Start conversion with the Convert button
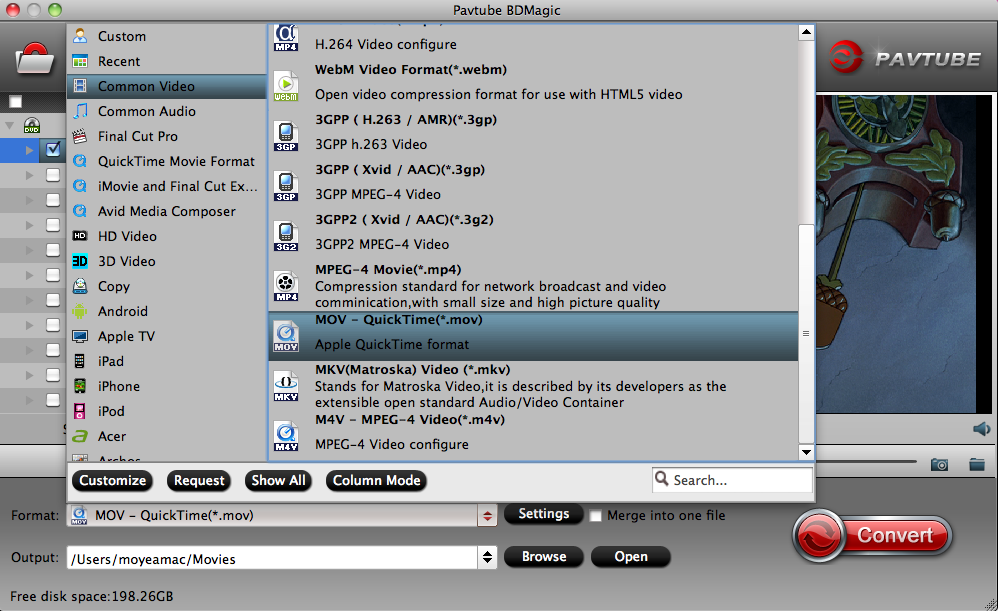The height and width of the screenshot is (611, 998). point(873,535)
